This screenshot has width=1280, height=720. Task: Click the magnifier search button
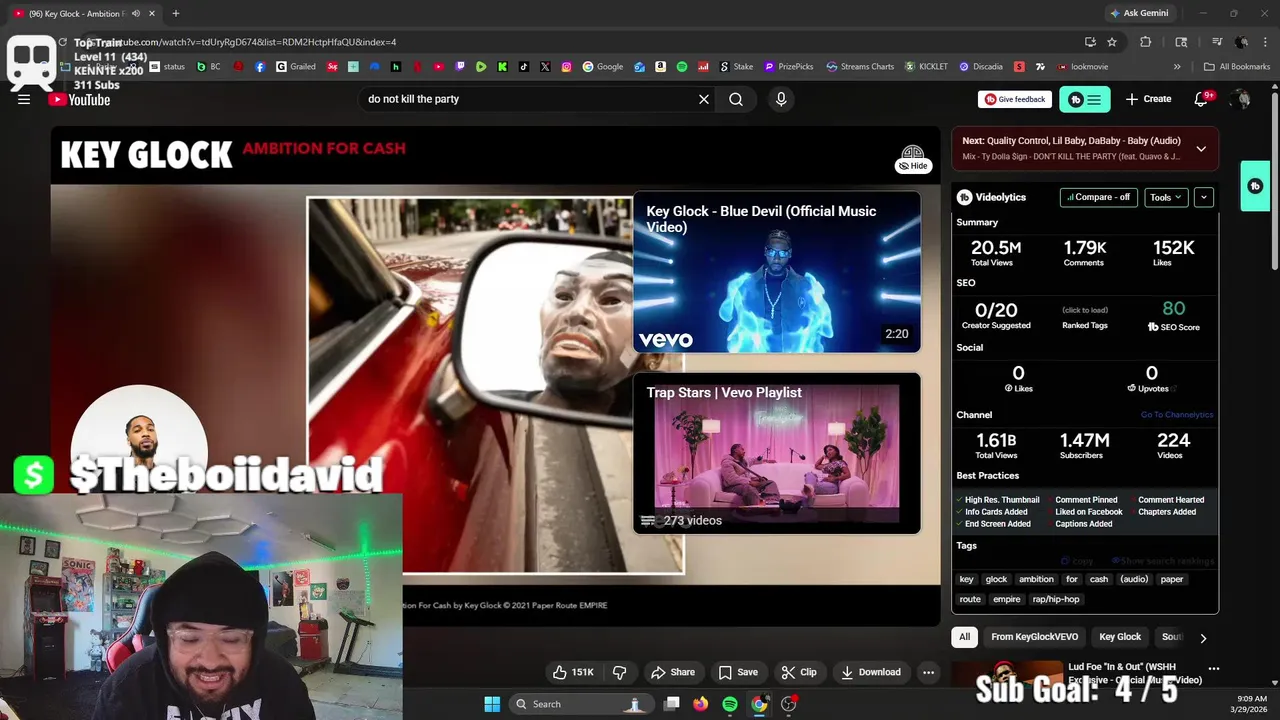coord(736,99)
